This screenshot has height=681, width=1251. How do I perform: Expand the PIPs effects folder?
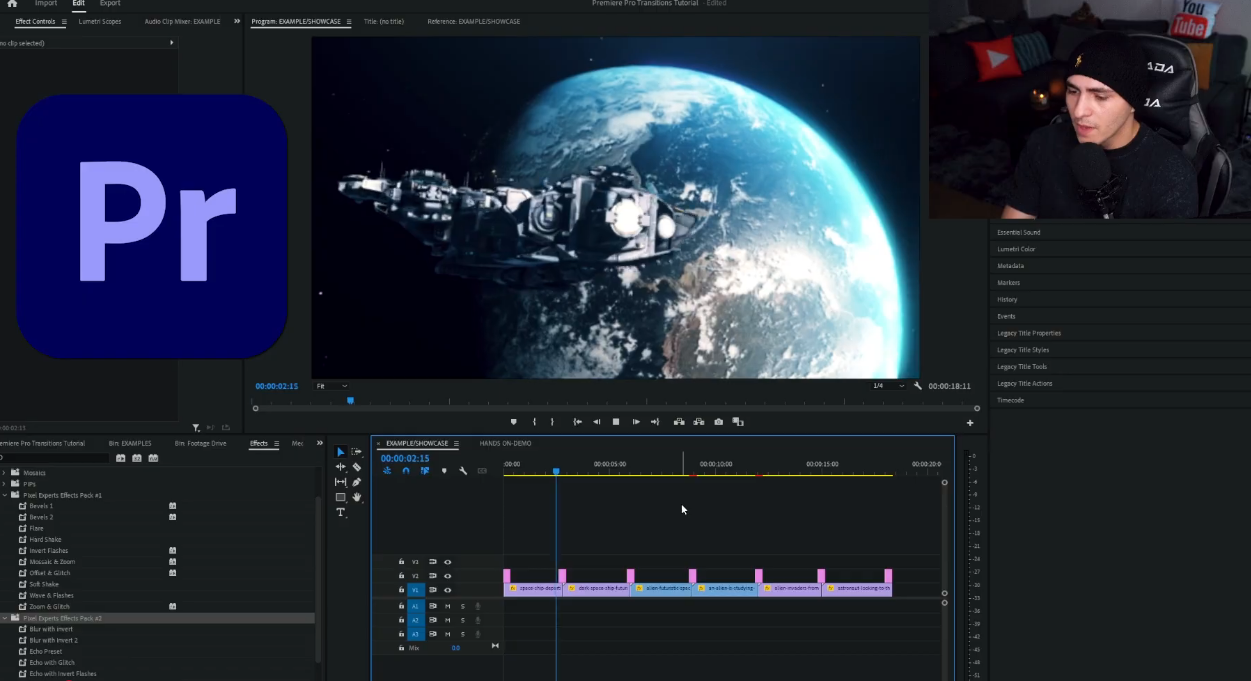coord(3,484)
